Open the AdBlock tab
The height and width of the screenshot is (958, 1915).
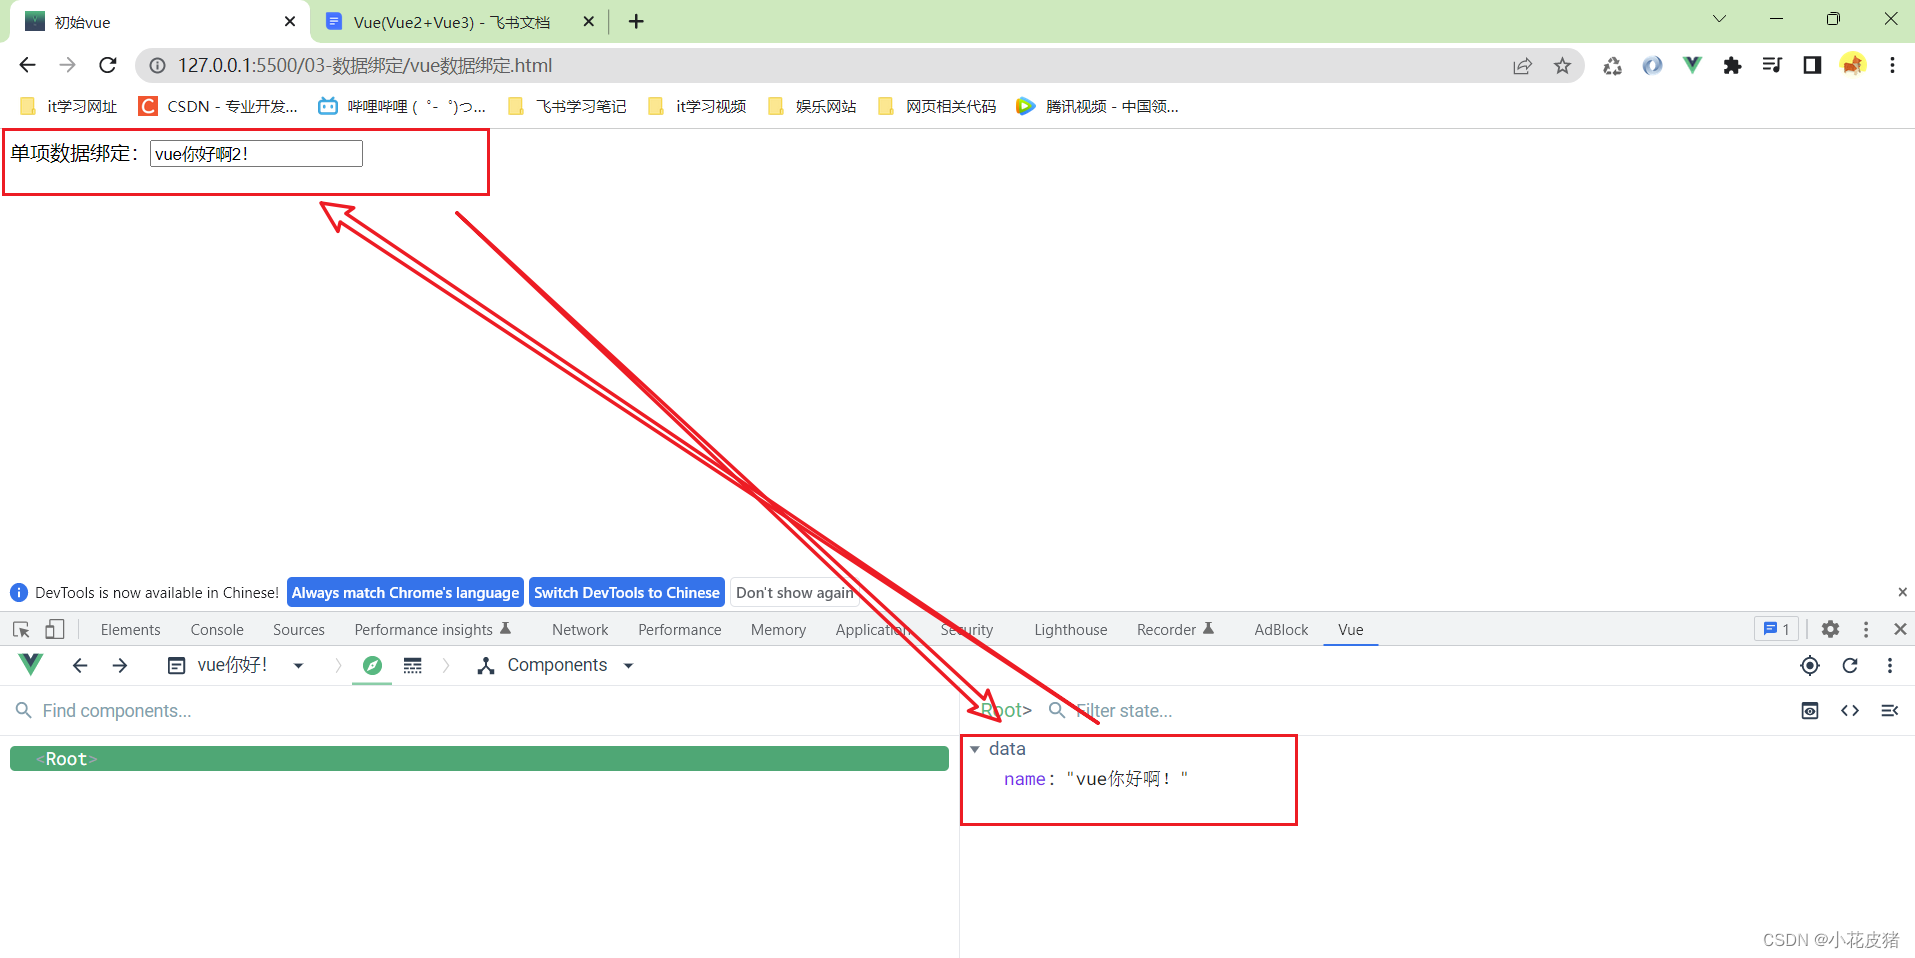[x=1281, y=629]
